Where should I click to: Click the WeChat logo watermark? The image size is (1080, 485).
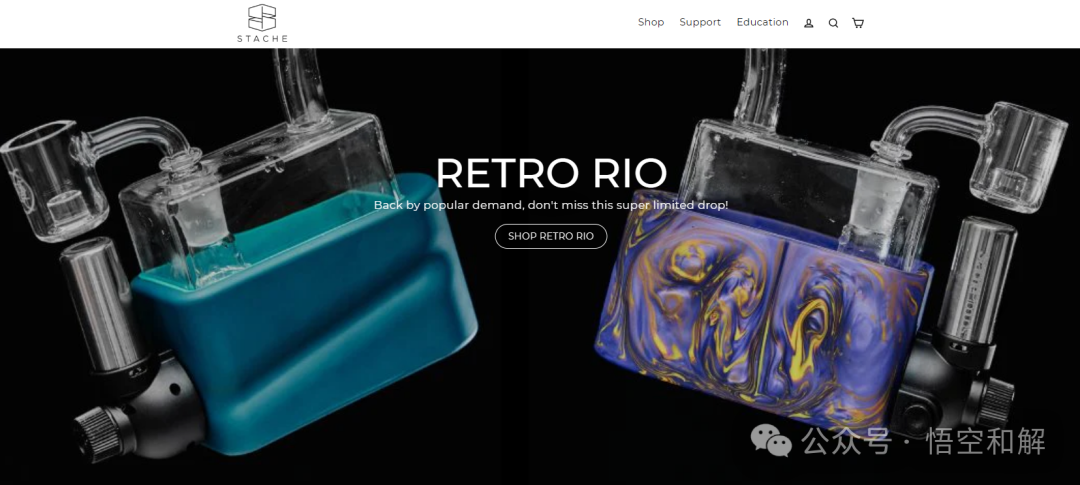point(771,440)
